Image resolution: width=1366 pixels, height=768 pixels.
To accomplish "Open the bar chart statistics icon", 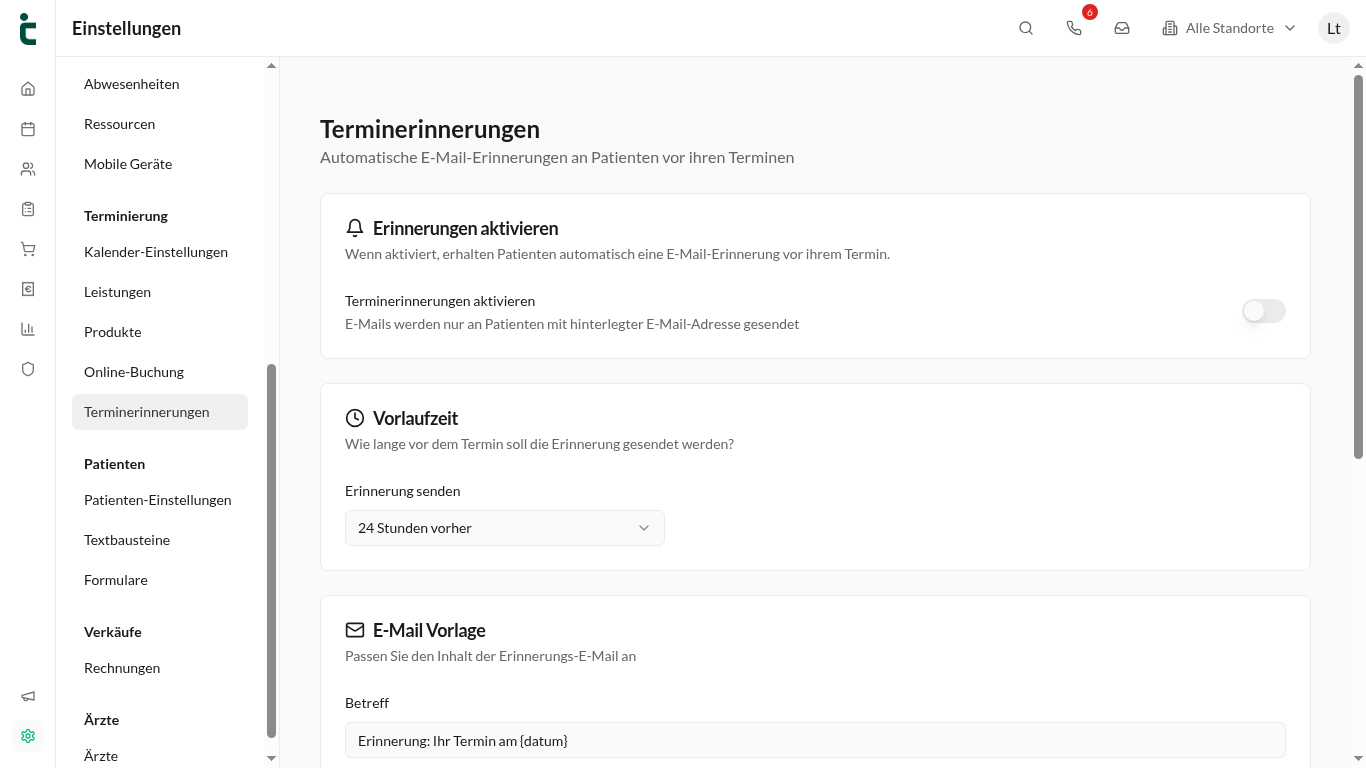I will point(28,329).
